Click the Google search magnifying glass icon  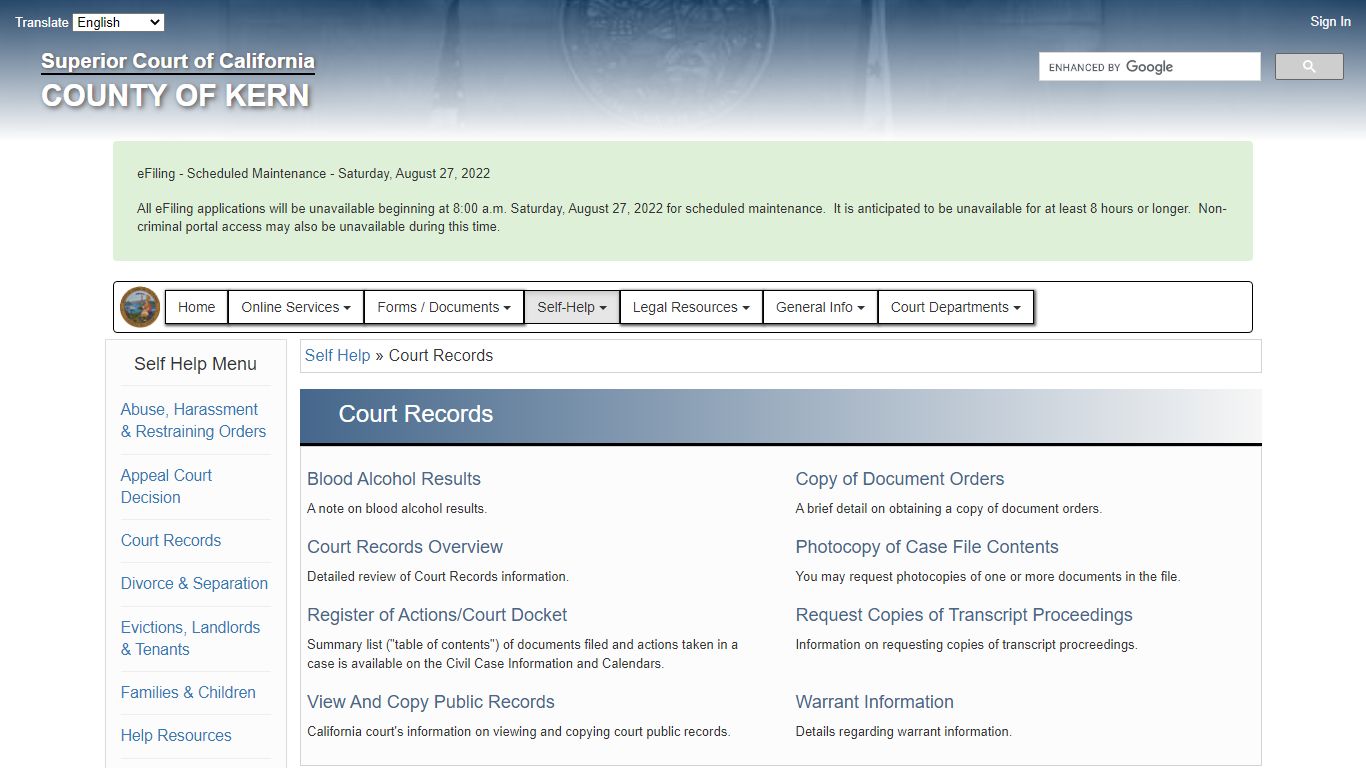(x=1308, y=65)
